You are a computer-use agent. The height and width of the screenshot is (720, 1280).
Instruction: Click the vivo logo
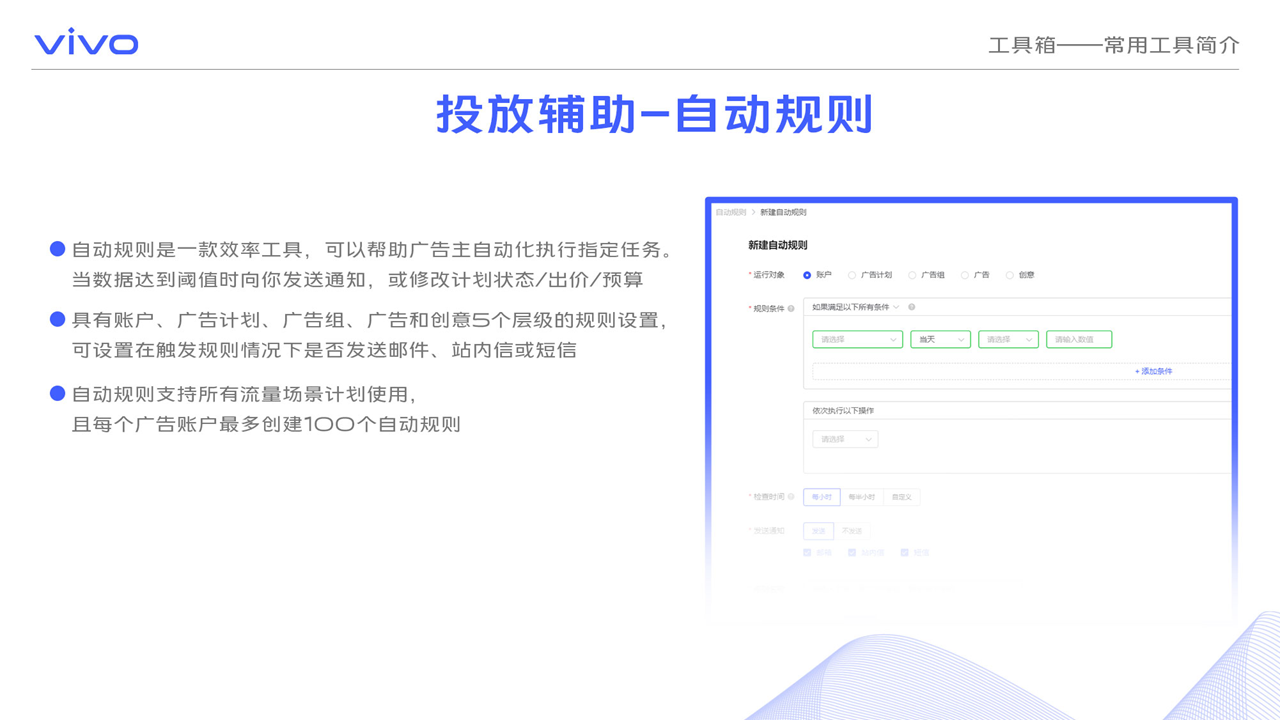pyautogui.click(x=86, y=43)
